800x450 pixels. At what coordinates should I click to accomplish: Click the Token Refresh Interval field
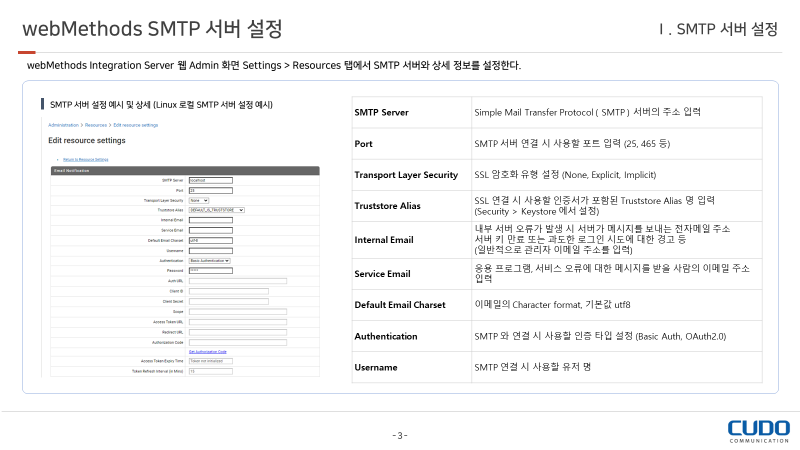click(210, 371)
